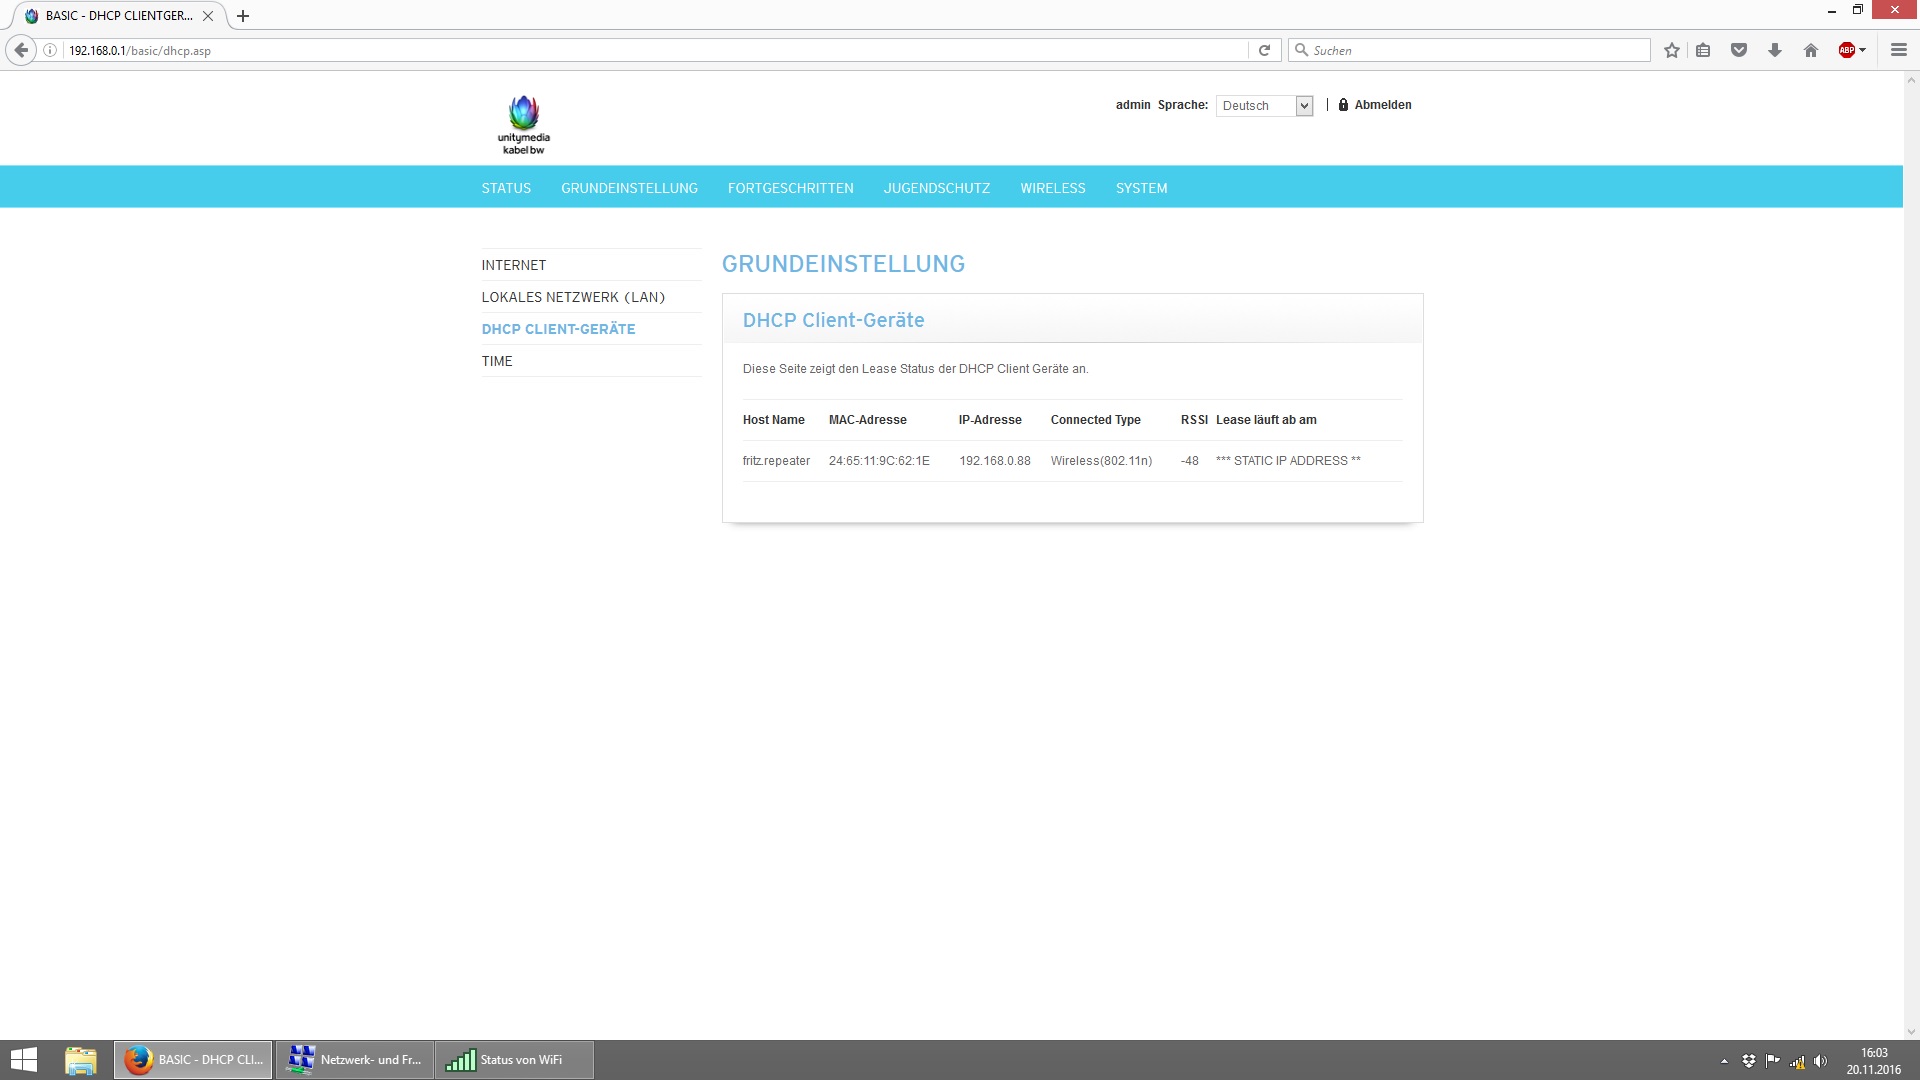Click the Suchen search field
Screen dimensions: 1920x1080
coord(1470,50)
